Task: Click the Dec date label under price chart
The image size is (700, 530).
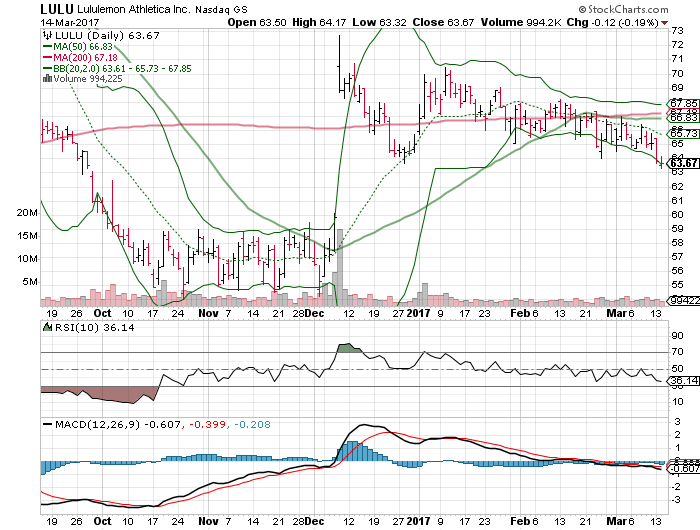Action: (315, 313)
